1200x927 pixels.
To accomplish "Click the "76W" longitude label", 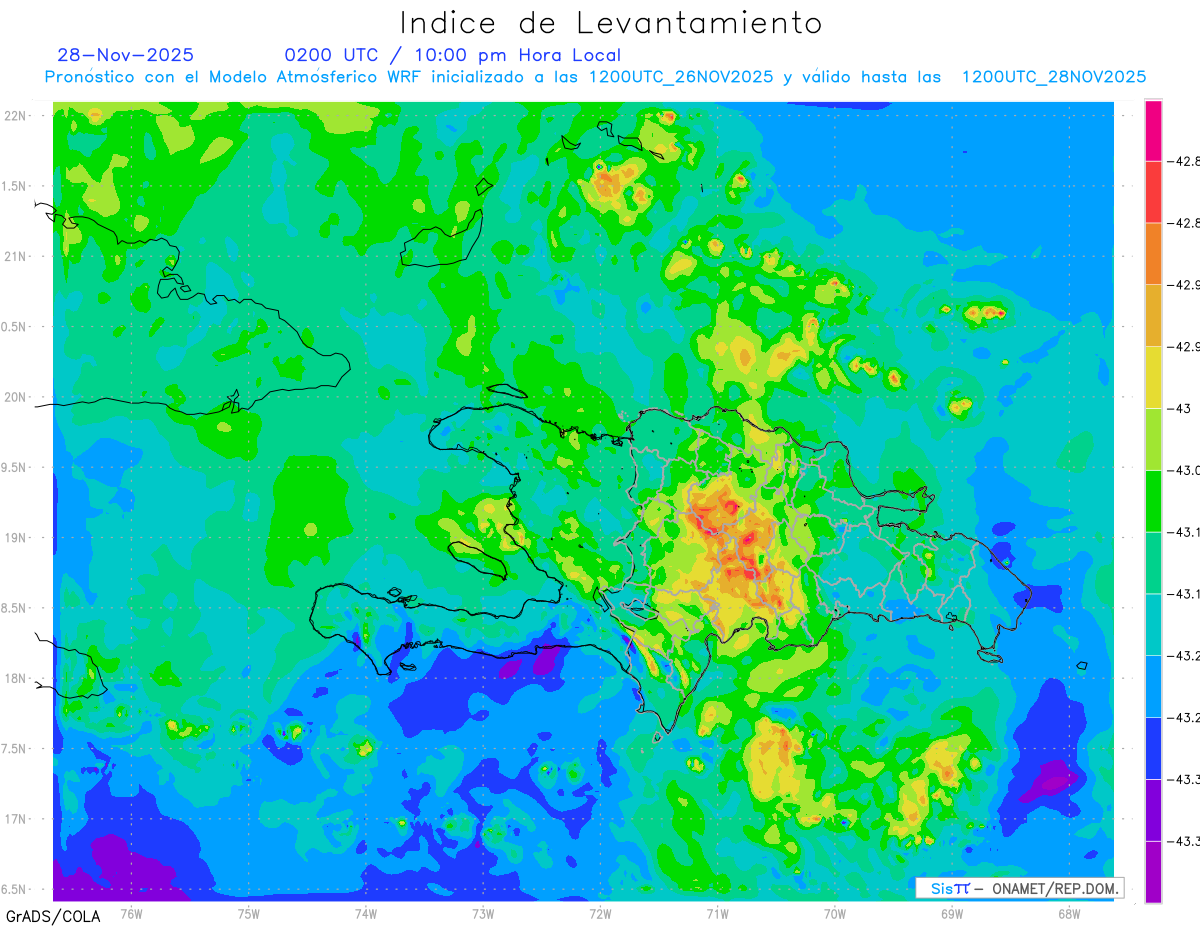I will tap(131, 913).
